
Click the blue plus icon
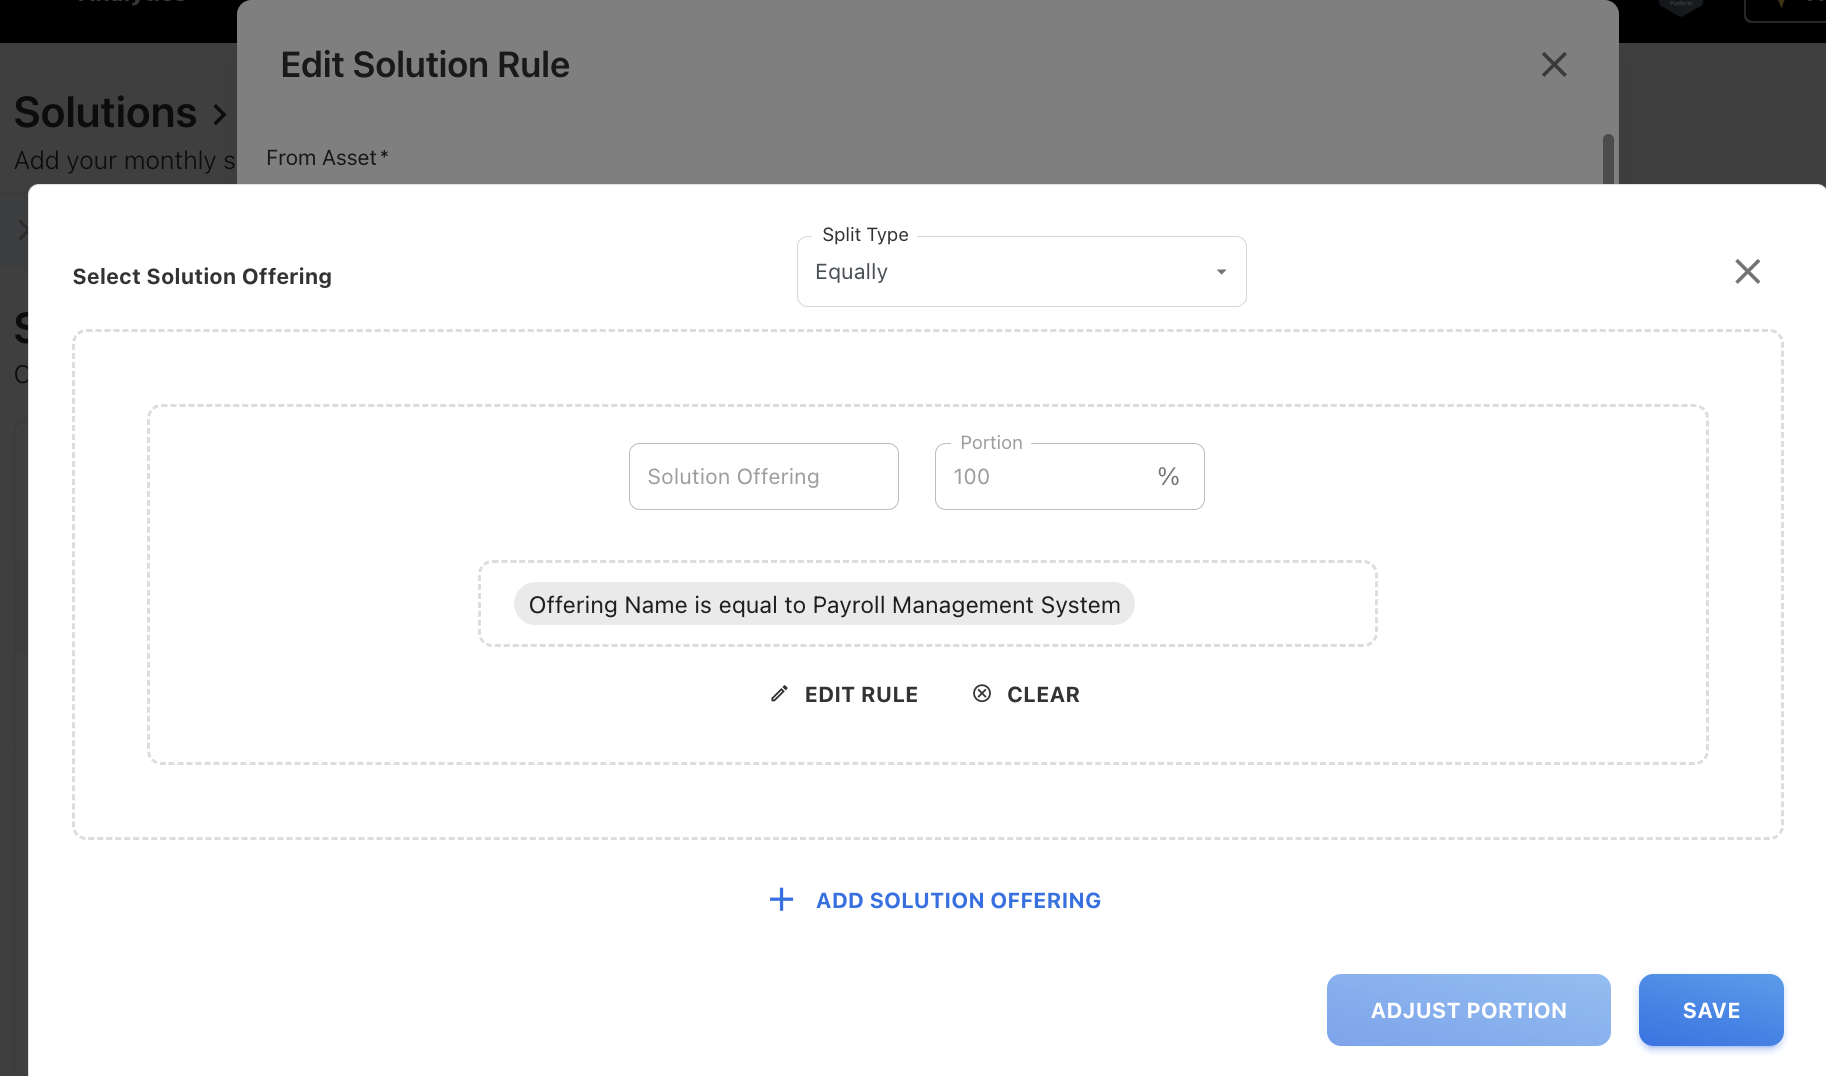point(781,900)
